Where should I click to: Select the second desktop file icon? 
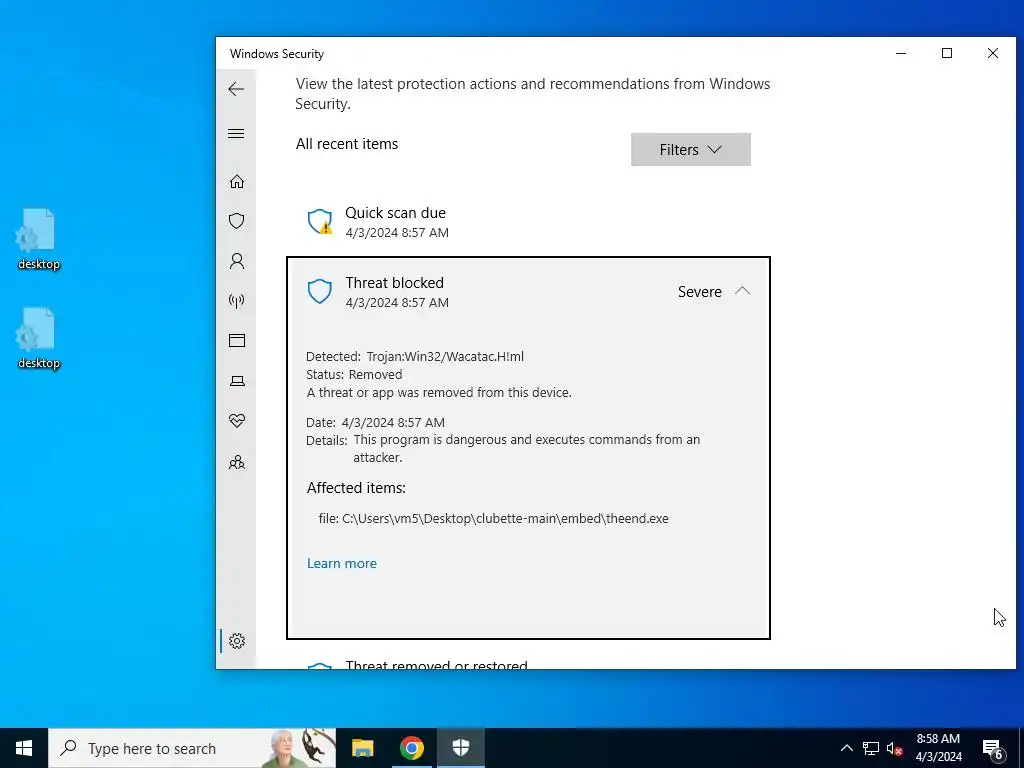[x=39, y=338]
